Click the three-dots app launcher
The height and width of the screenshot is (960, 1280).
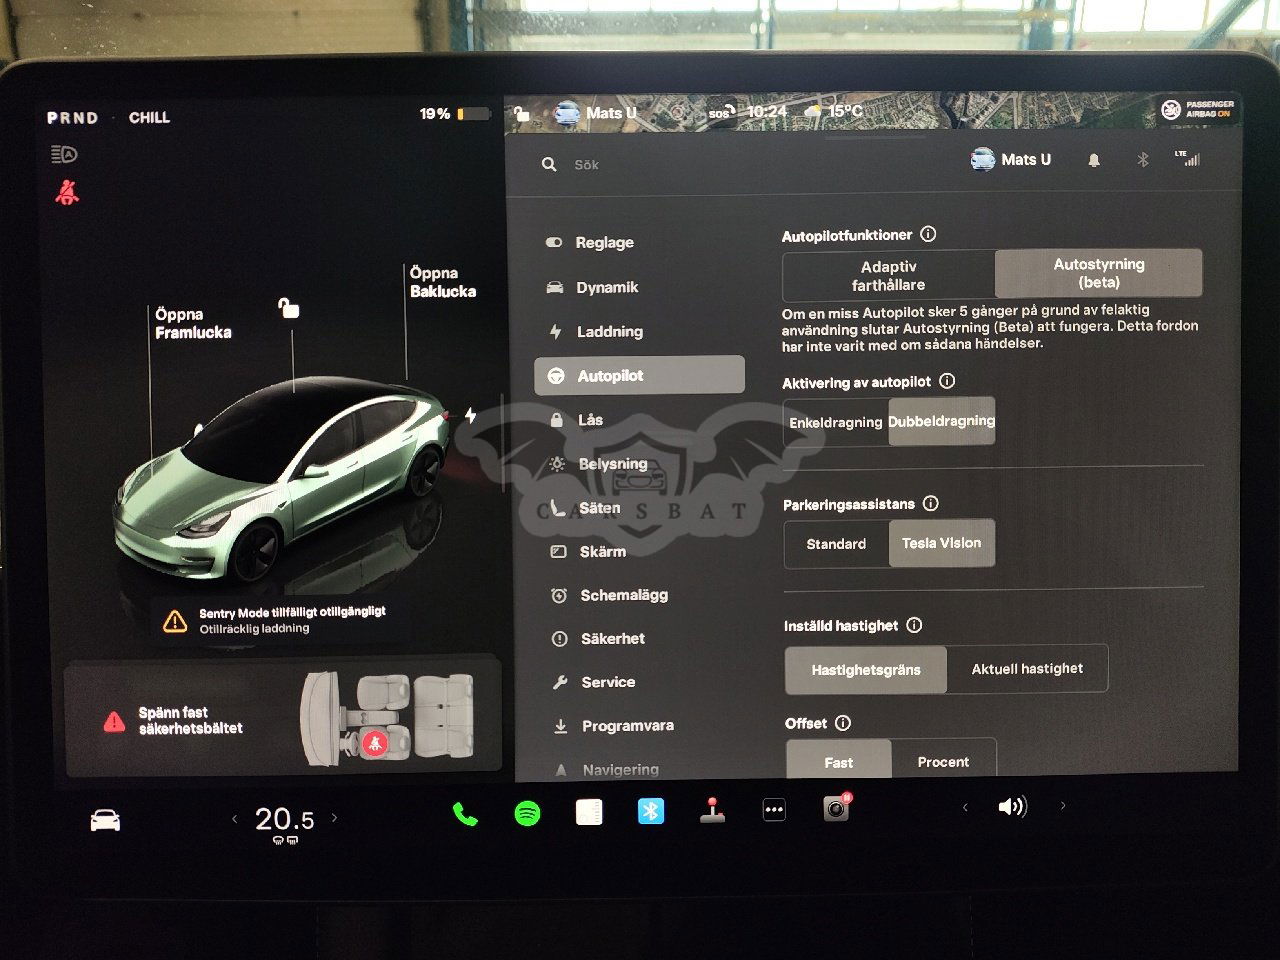tap(774, 810)
